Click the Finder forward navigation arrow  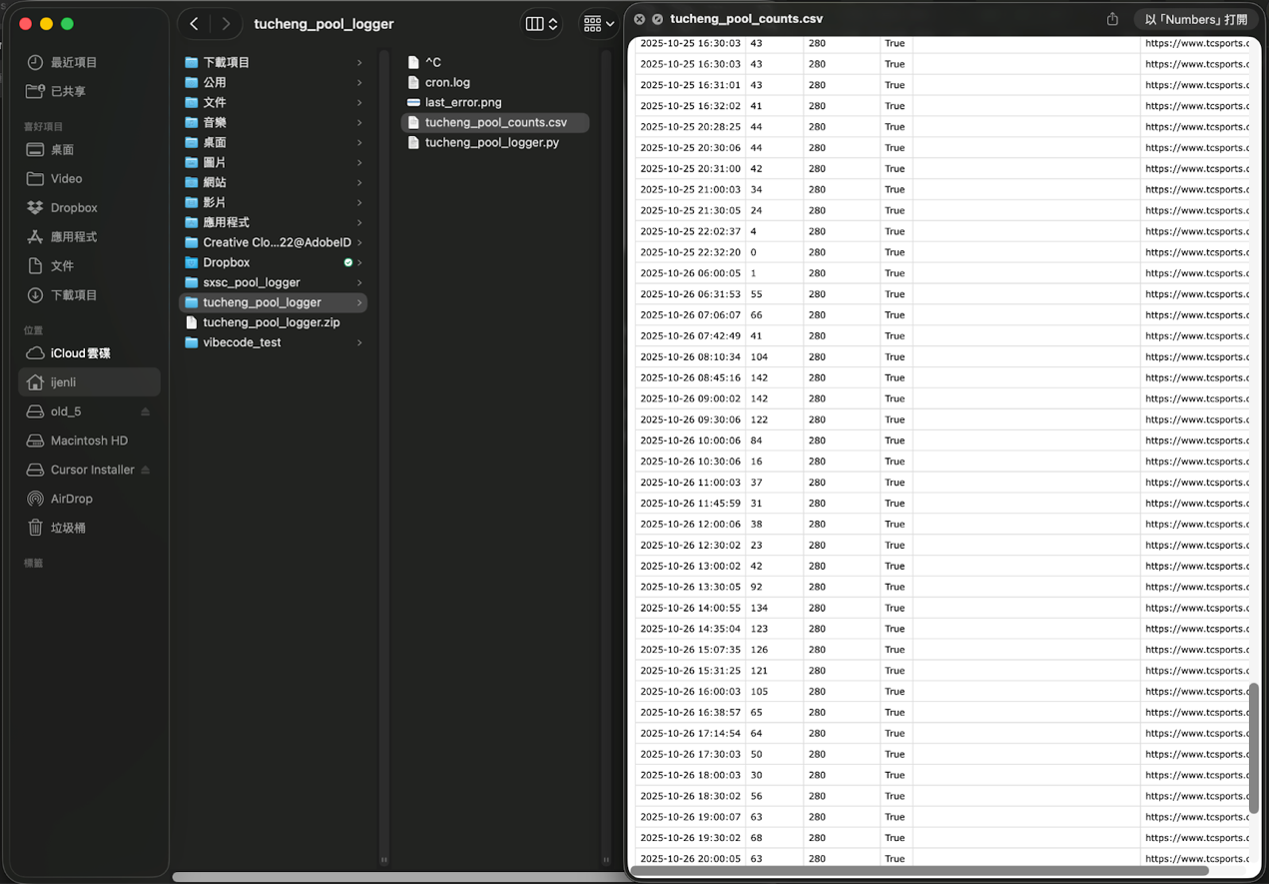pos(226,24)
